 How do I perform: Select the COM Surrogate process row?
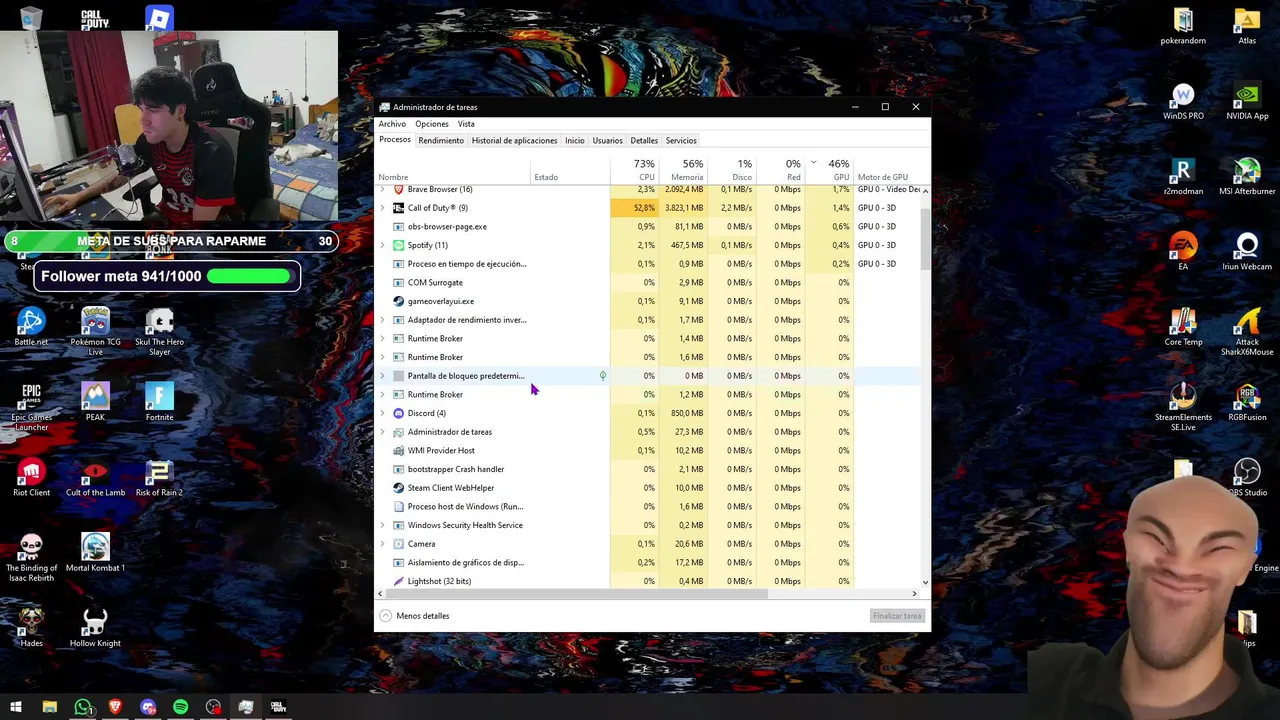point(648,283)
